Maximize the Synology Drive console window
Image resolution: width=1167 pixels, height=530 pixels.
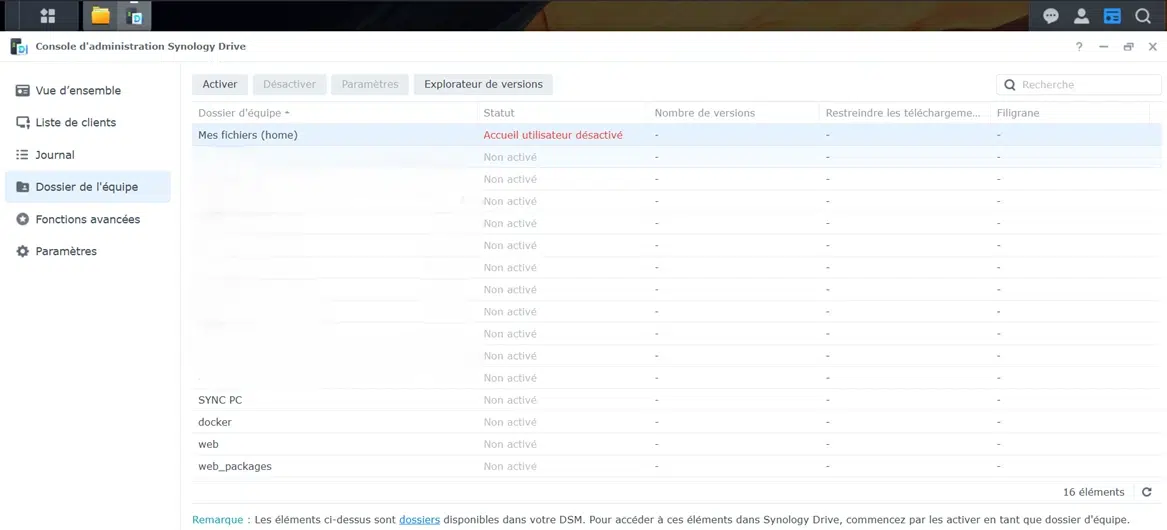tap(1128, 46)
